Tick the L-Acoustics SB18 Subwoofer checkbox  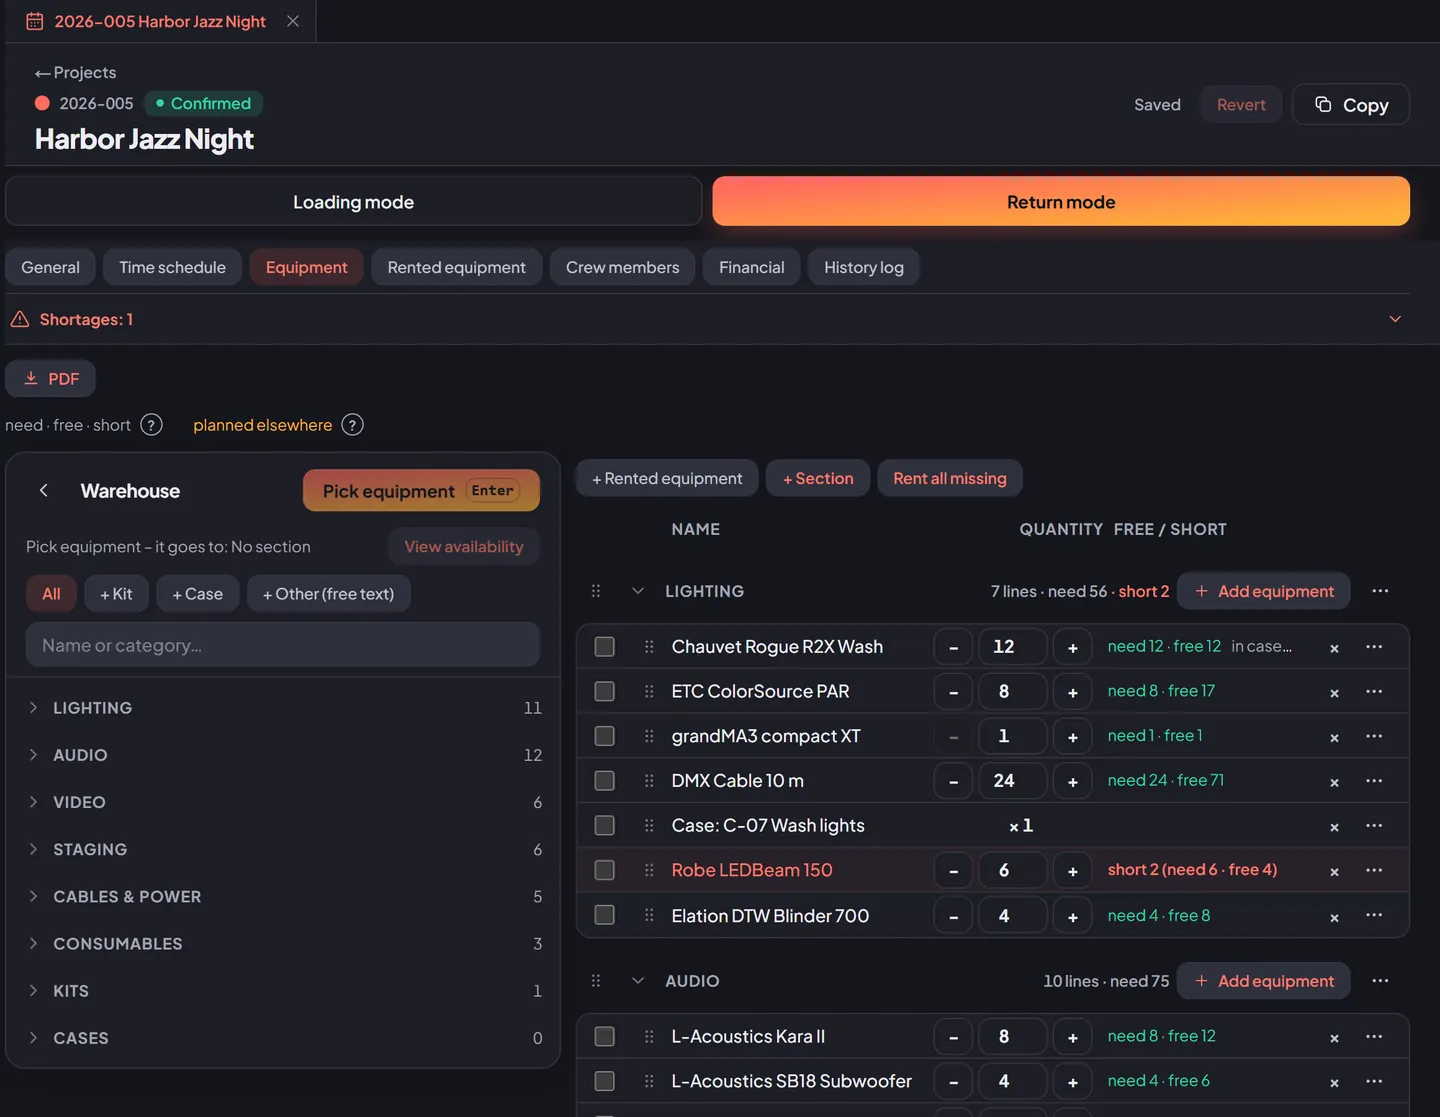click(604, 1081)
